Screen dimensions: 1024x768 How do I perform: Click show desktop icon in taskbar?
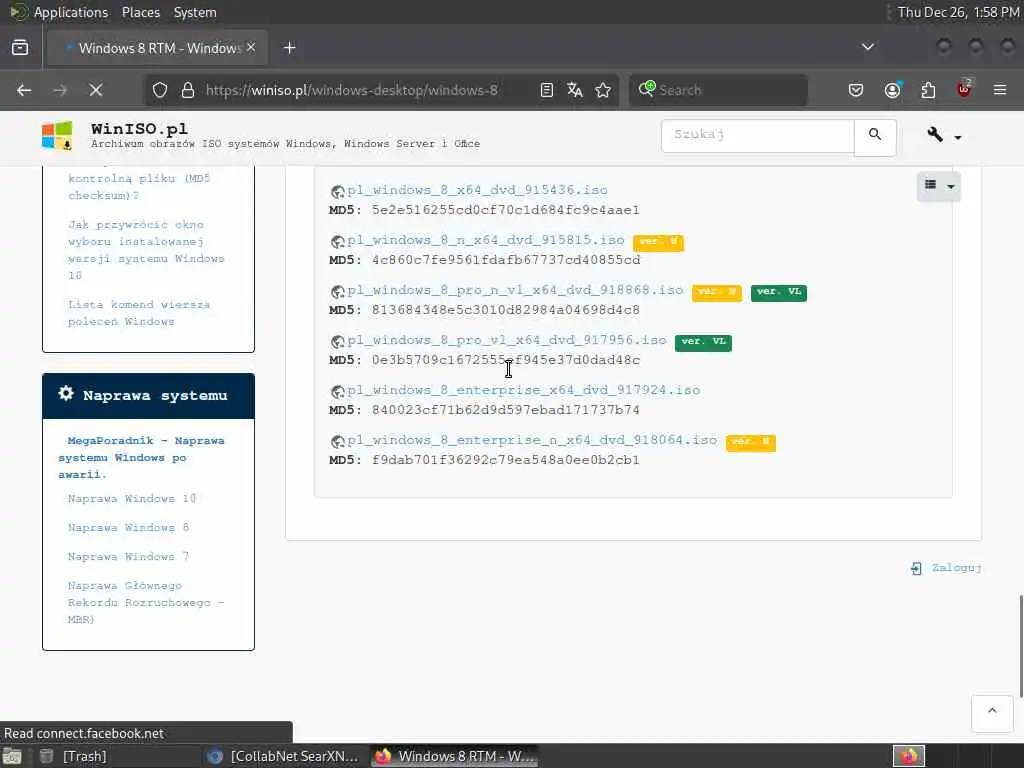click(x=12, y=756)
